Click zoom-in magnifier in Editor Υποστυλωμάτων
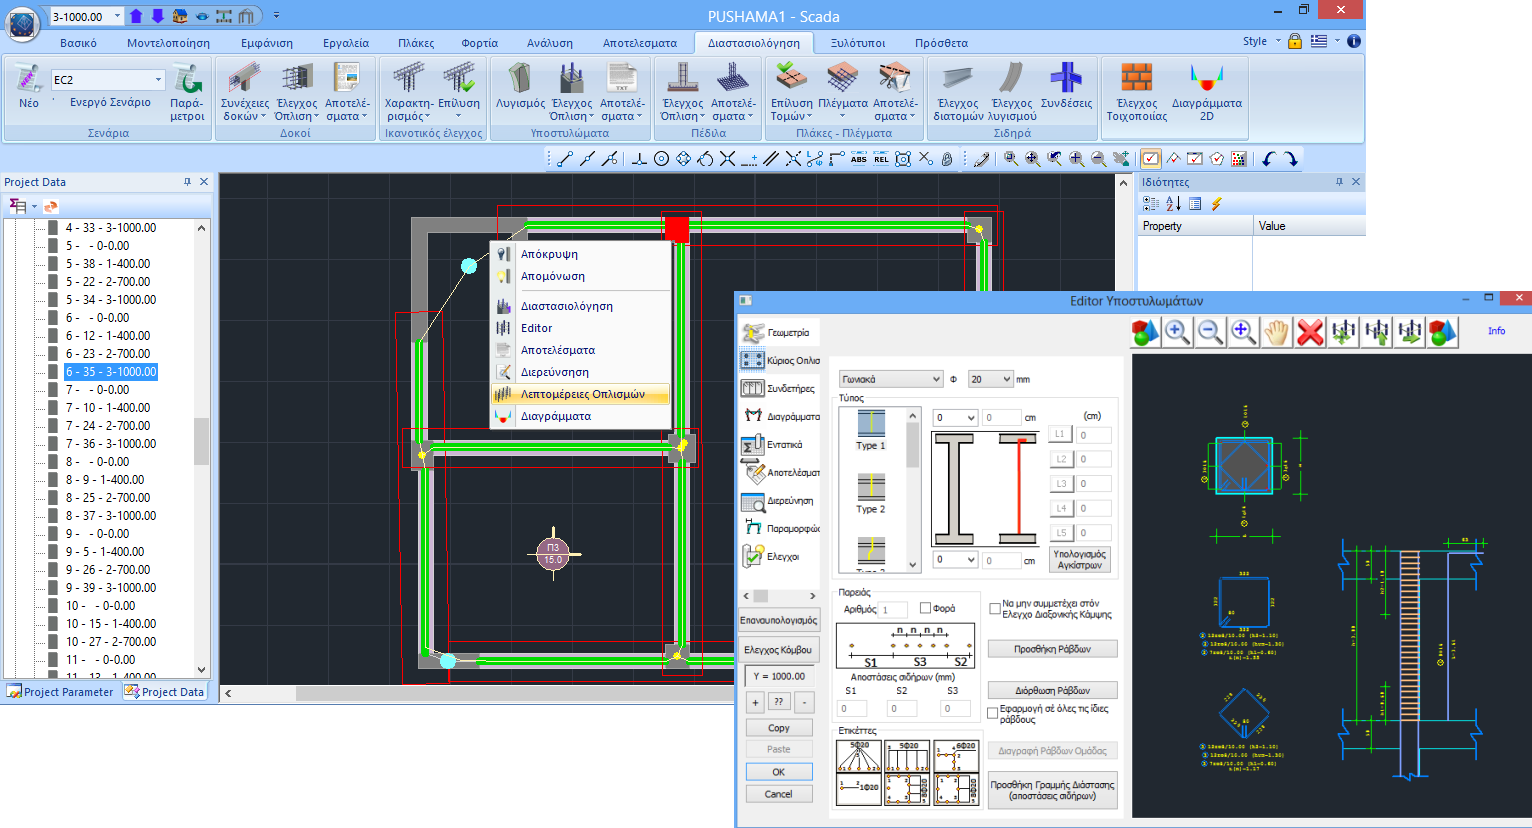1532x828 pixels. 1178,332
